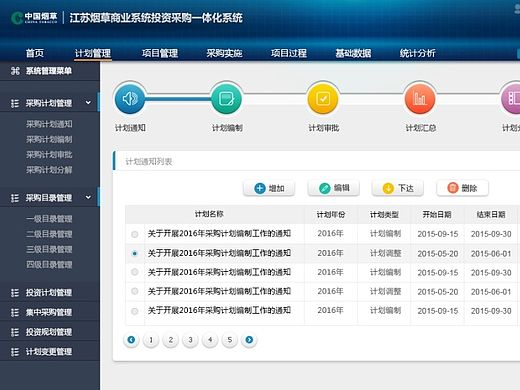Open 采购计划通知 in sidebar
Image resolution: width=520 pixels, height=390 pixels.
point(49,124)
